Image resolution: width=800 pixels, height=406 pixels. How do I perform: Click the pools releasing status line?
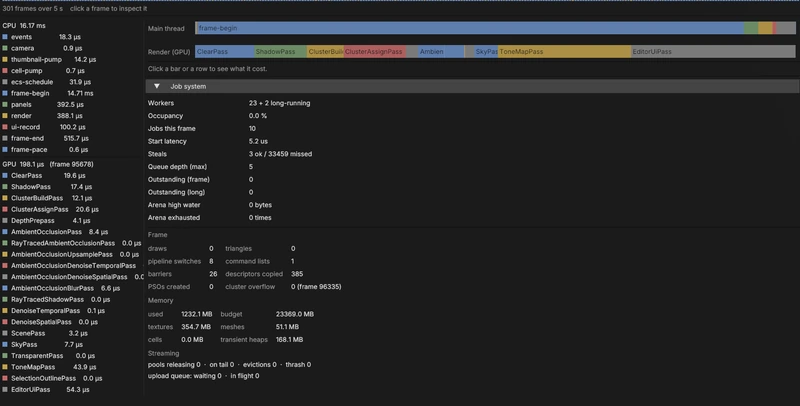point(230,365)
